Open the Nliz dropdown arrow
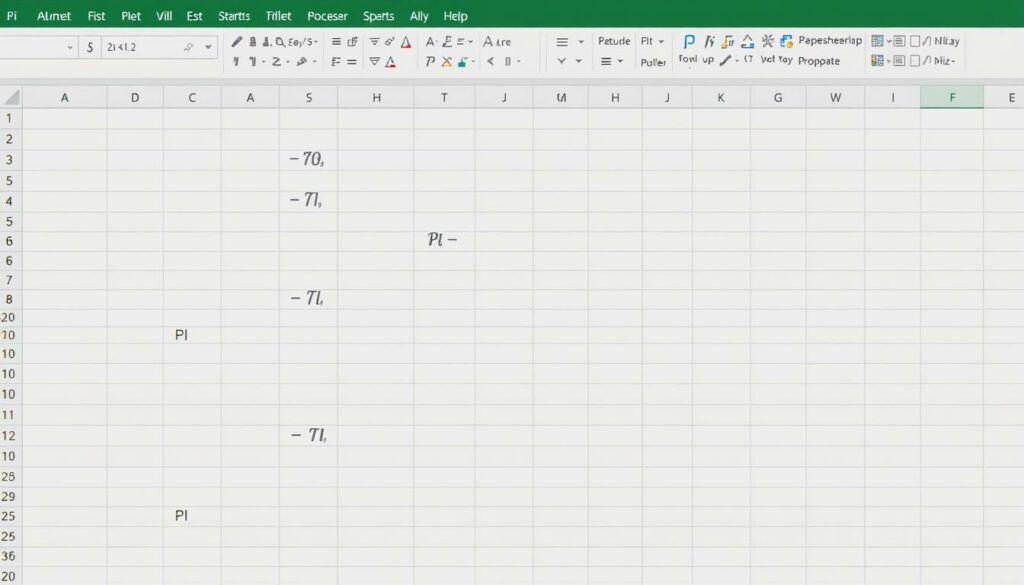Viewport: 1024px width, 585px height. (x=953, y=61)
